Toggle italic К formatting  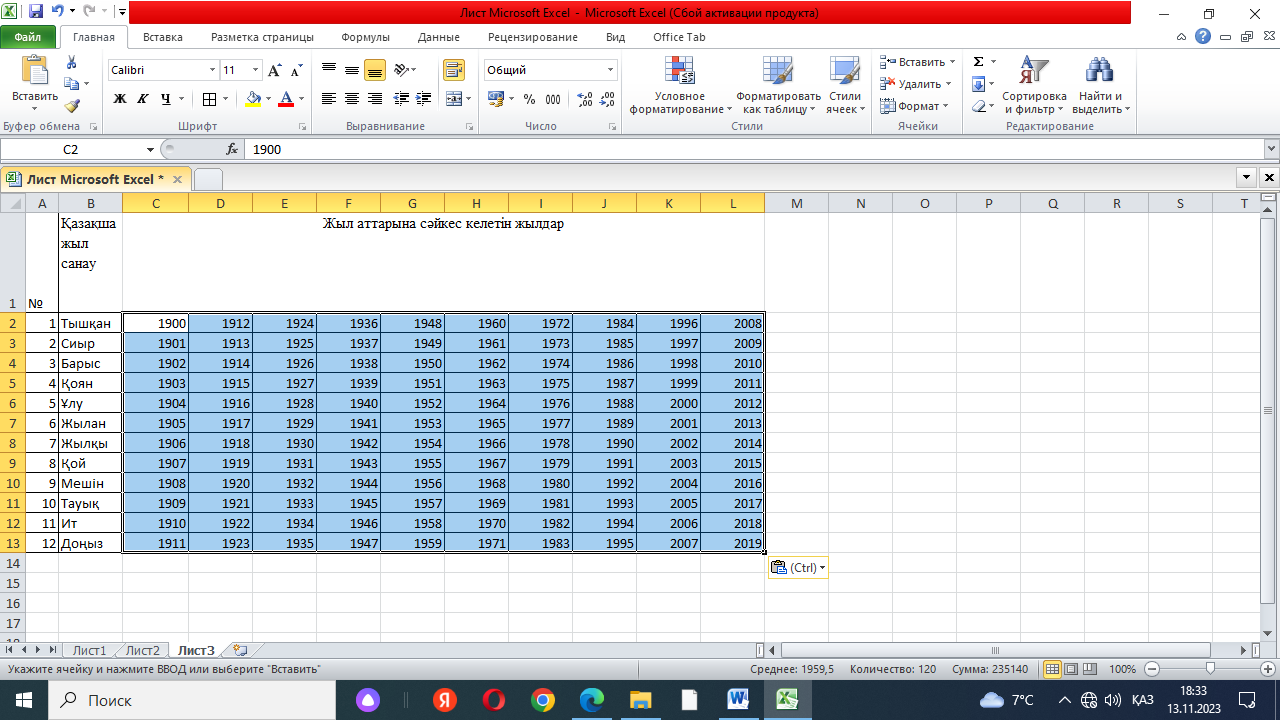point(142,99)
